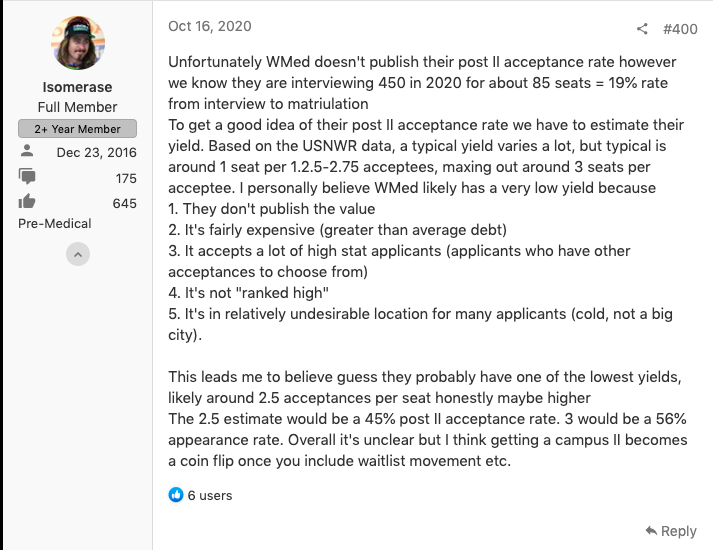713x550 pixels.
Task: Click the messages speech-bubble icon
Action: pyautogui.click(x=27, y=176)
